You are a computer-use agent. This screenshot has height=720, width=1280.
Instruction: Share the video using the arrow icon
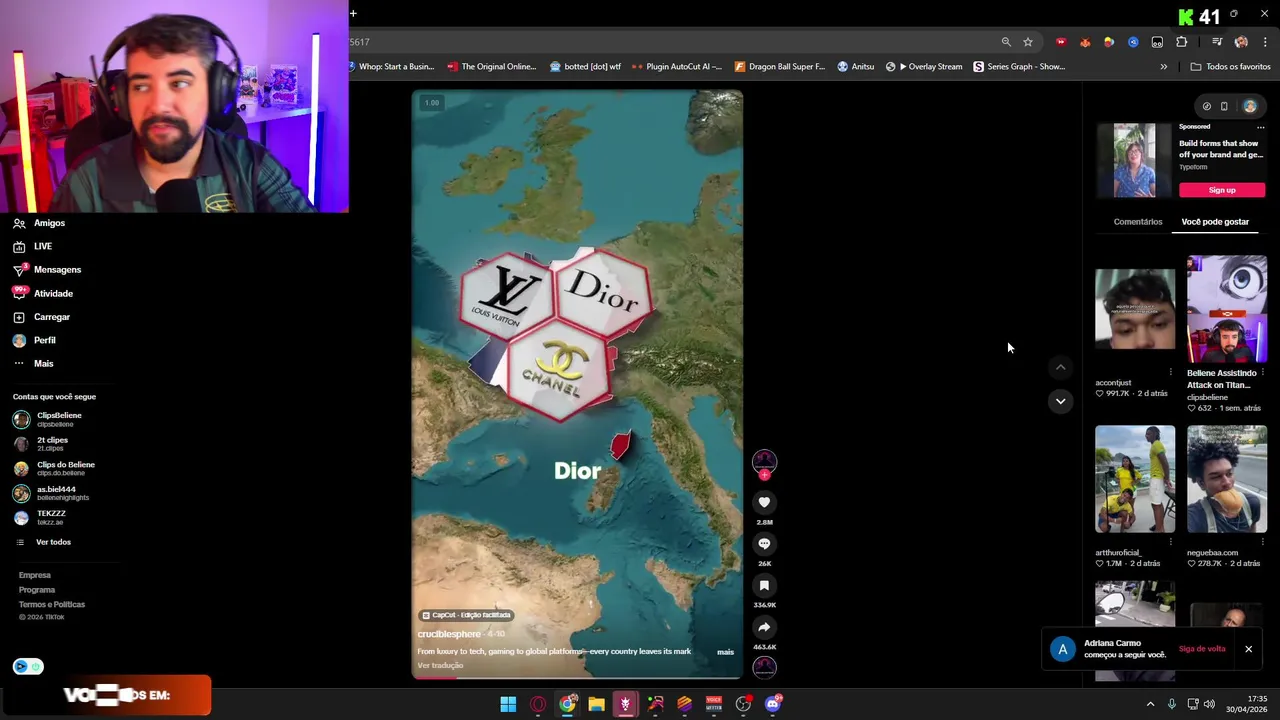pos(764,627)
